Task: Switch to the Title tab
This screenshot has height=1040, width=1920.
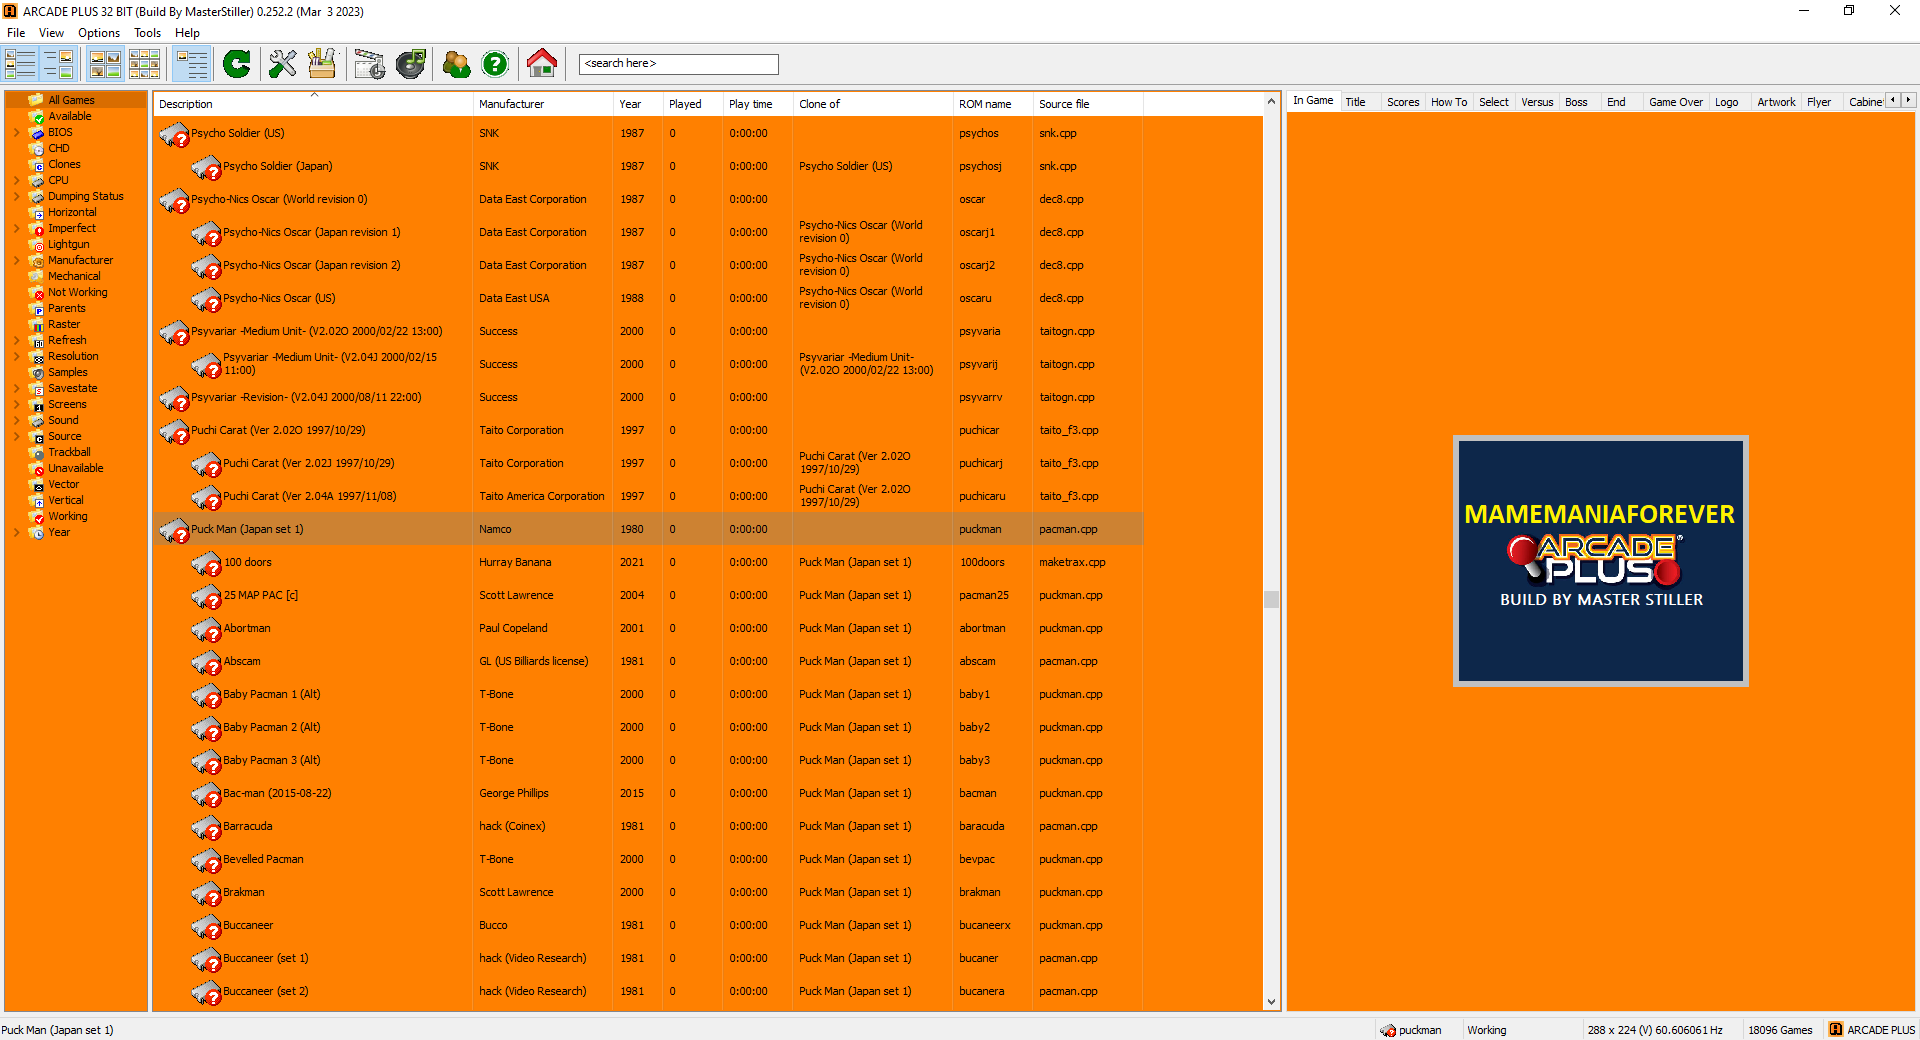Action: pos(1355,102)
